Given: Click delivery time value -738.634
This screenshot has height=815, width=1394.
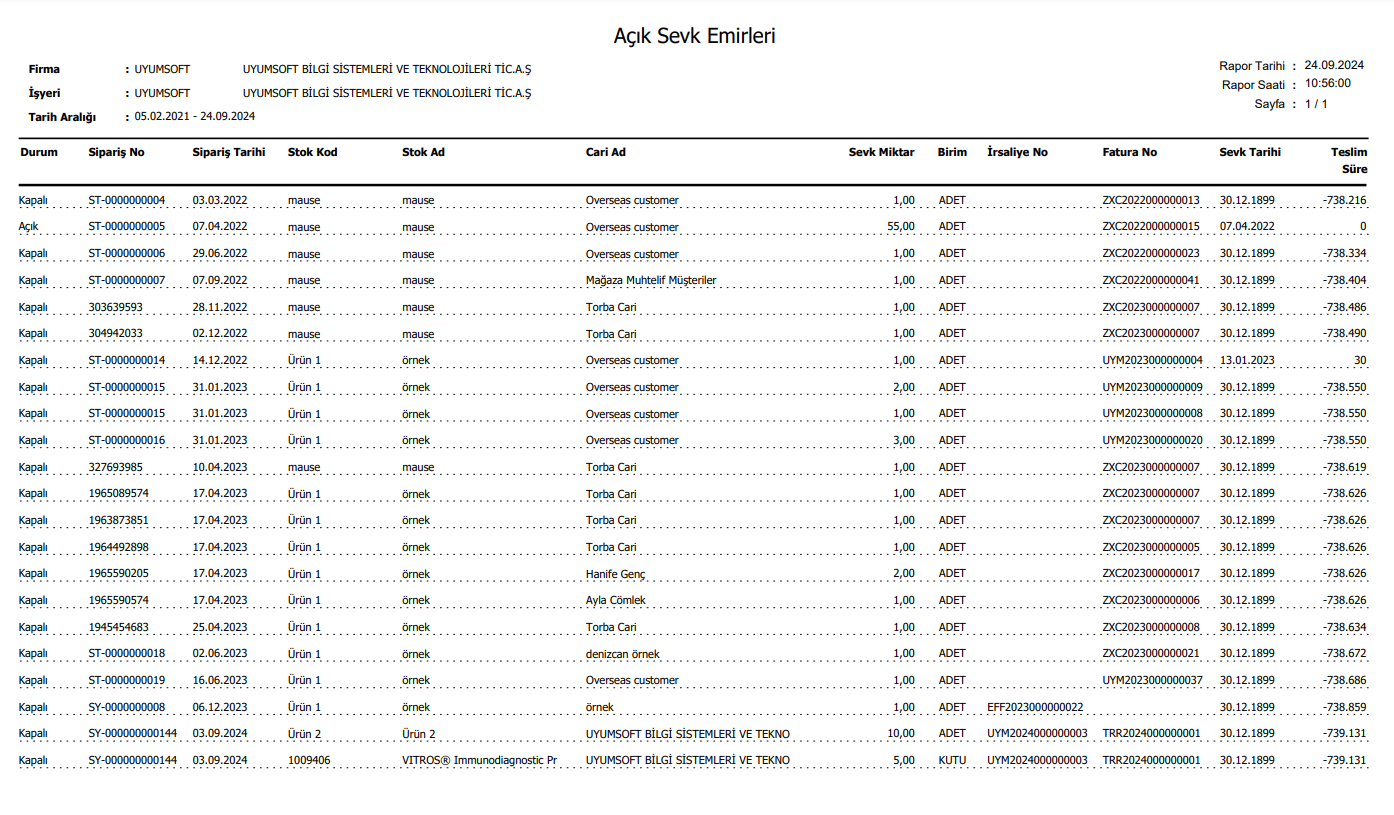Looking at the screenshot, I should (1344, 627).
